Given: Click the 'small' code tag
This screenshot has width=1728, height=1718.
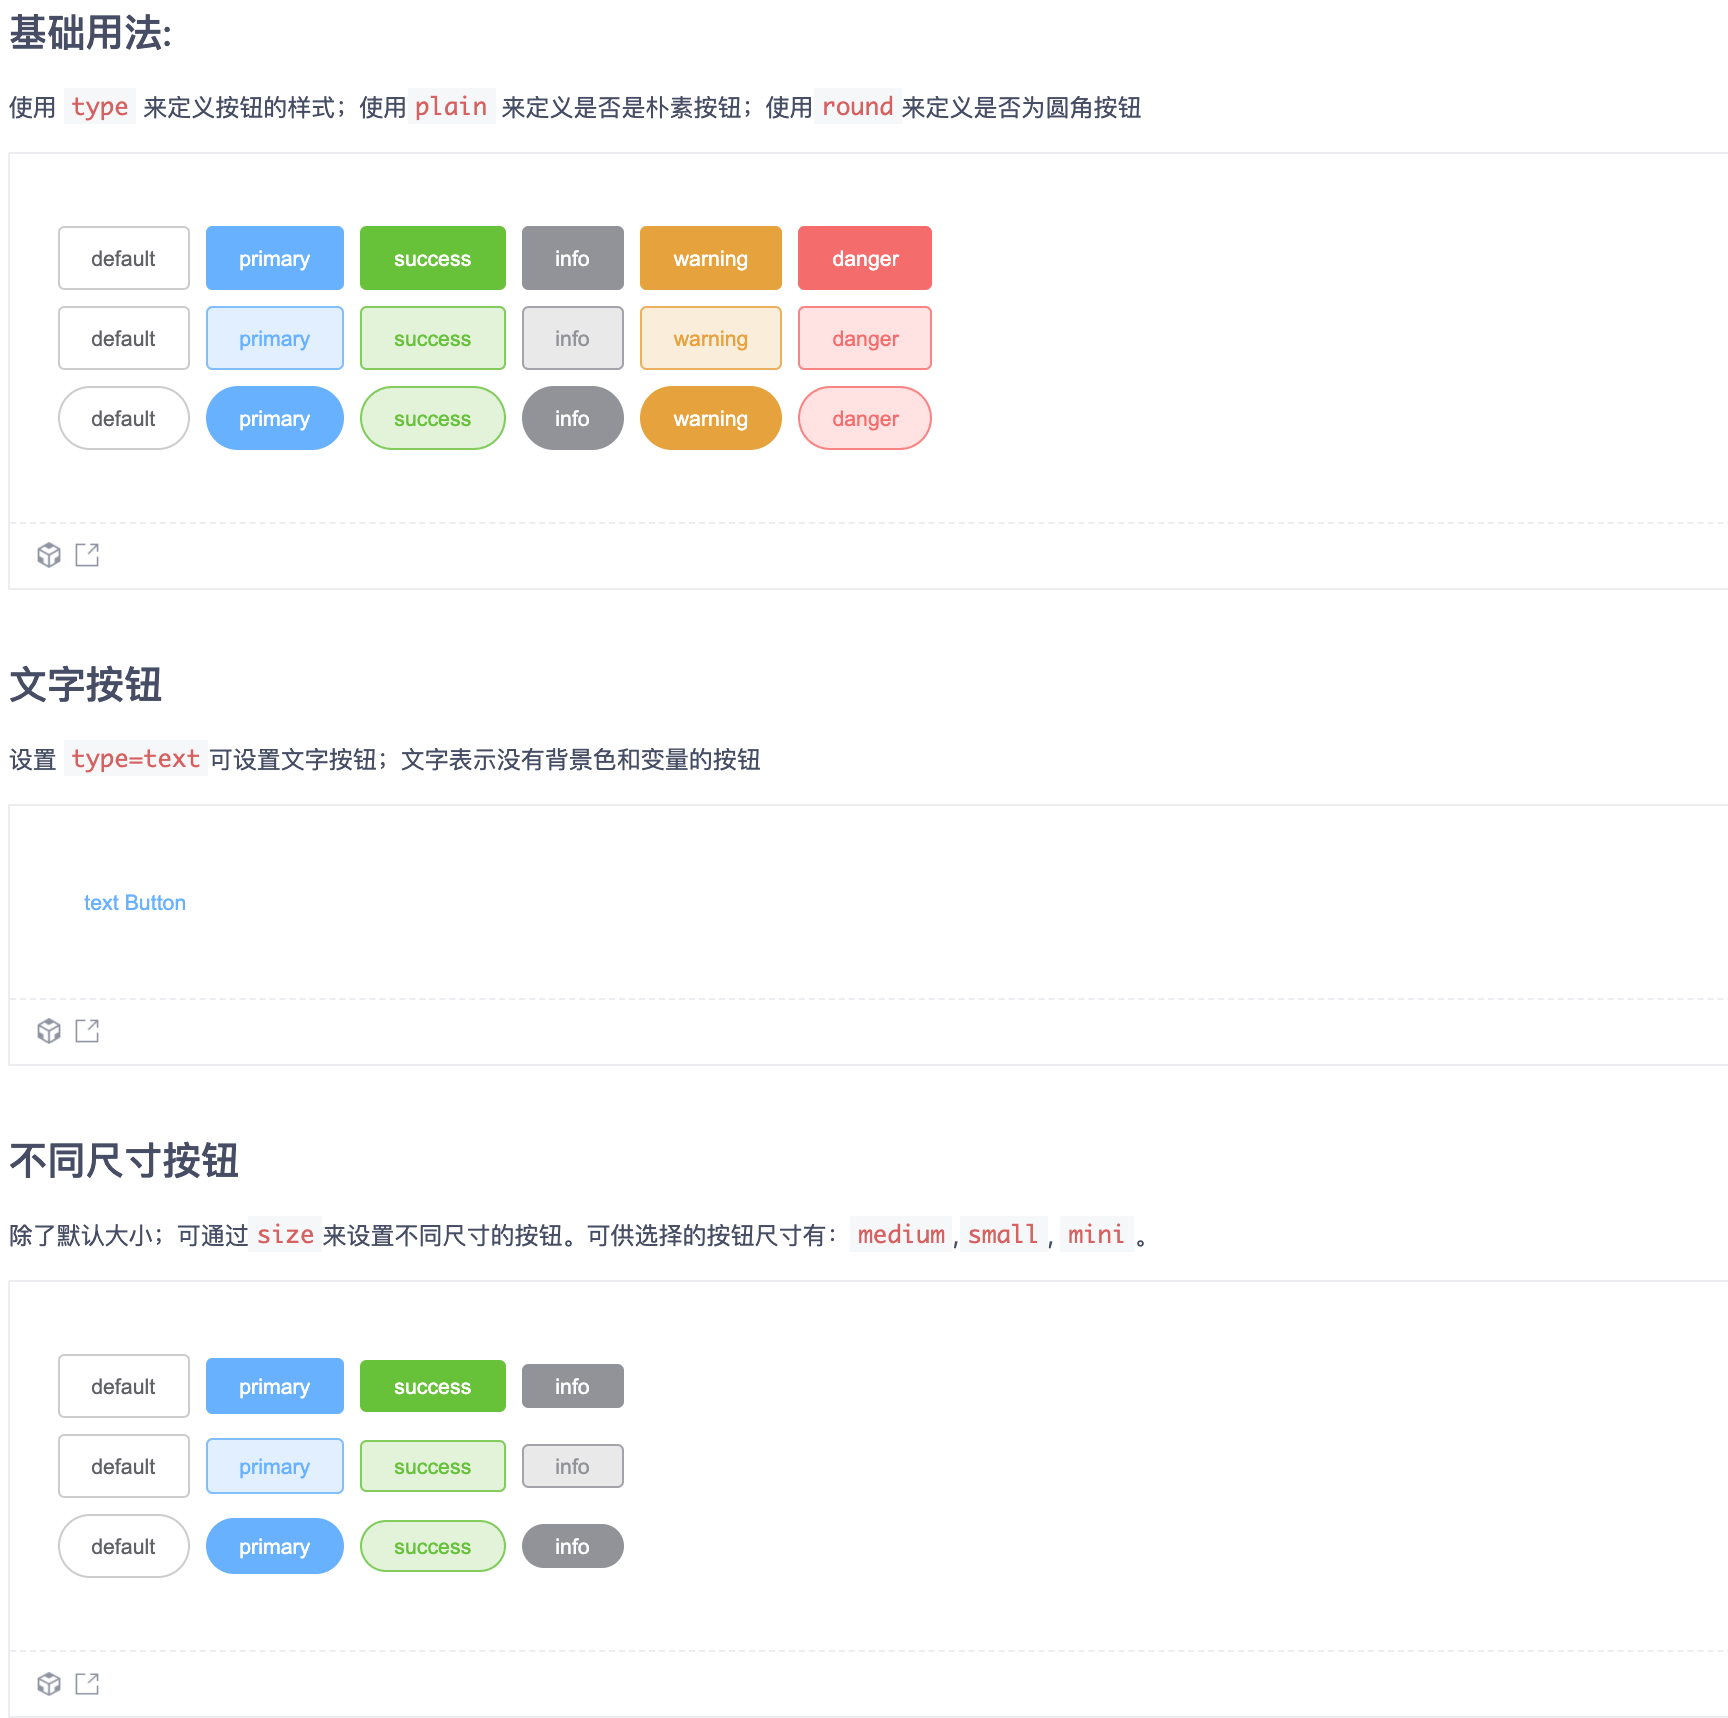Looking at the screenshot, I should [x=1003, y=1235].
